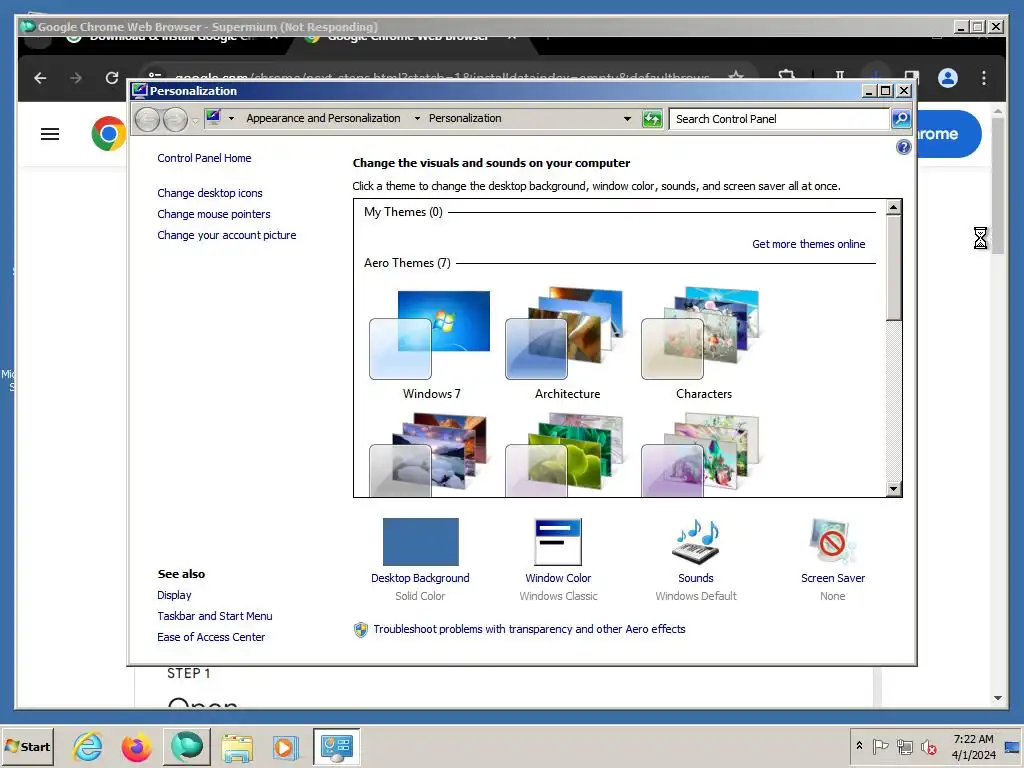
Task: Show hidden tray icons arrow
Action: pyautogui.click(x=859, y=746)
